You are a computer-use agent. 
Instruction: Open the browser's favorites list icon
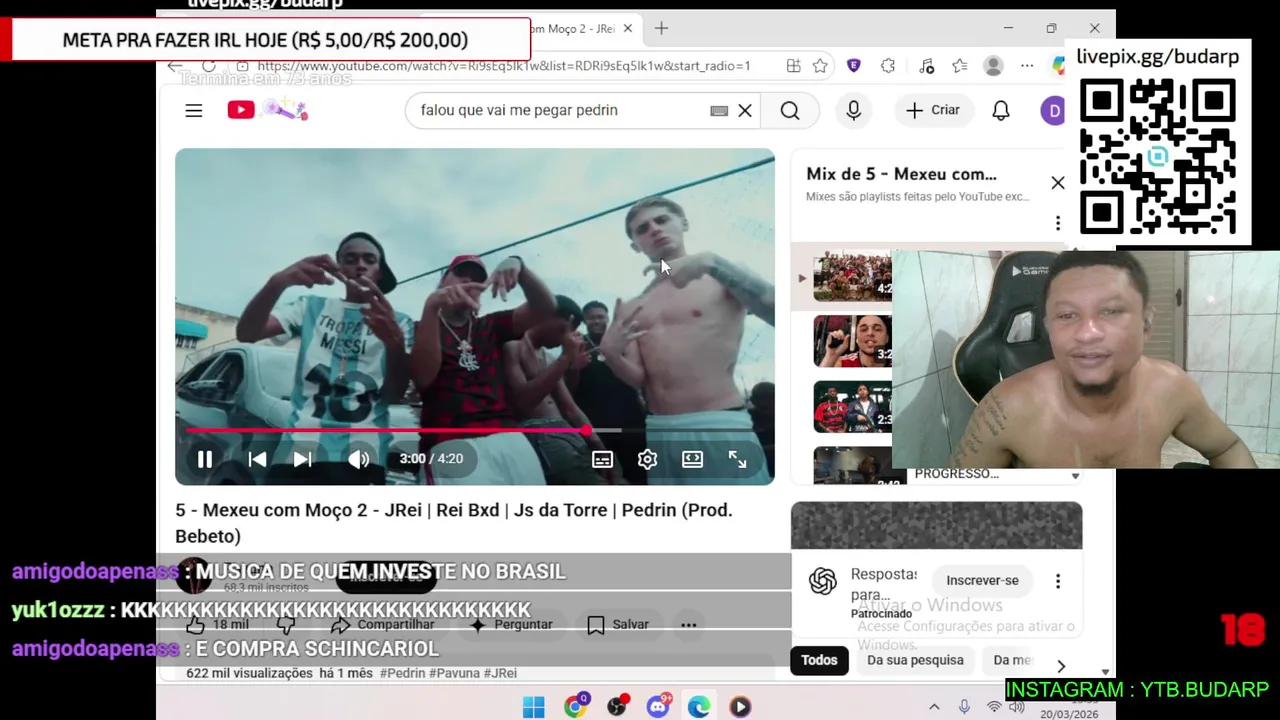coord(960,66)
